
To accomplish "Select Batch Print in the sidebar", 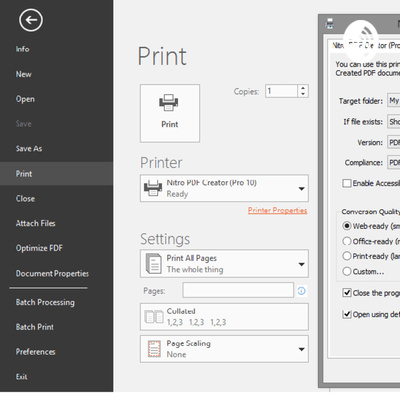I will click(34, 327).
